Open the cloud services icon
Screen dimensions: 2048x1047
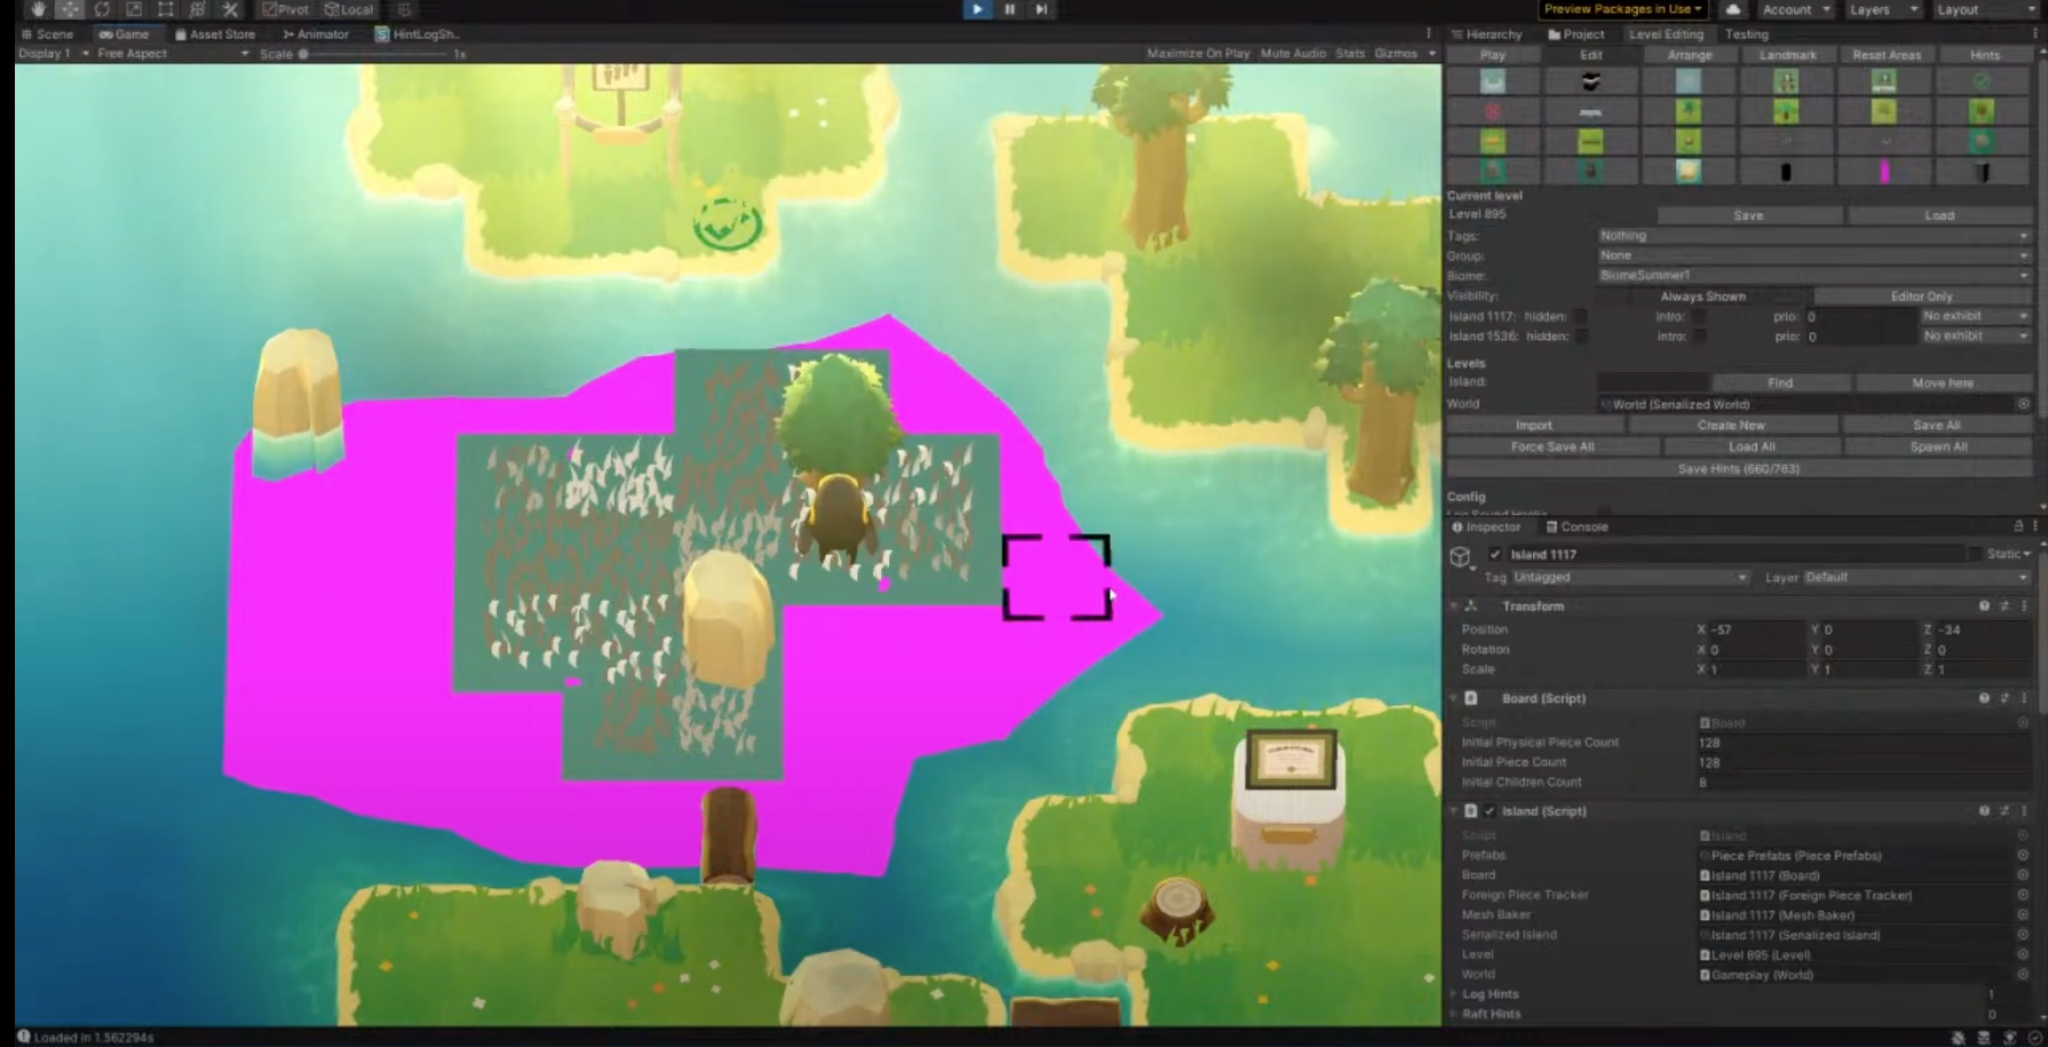point(1733,9)
